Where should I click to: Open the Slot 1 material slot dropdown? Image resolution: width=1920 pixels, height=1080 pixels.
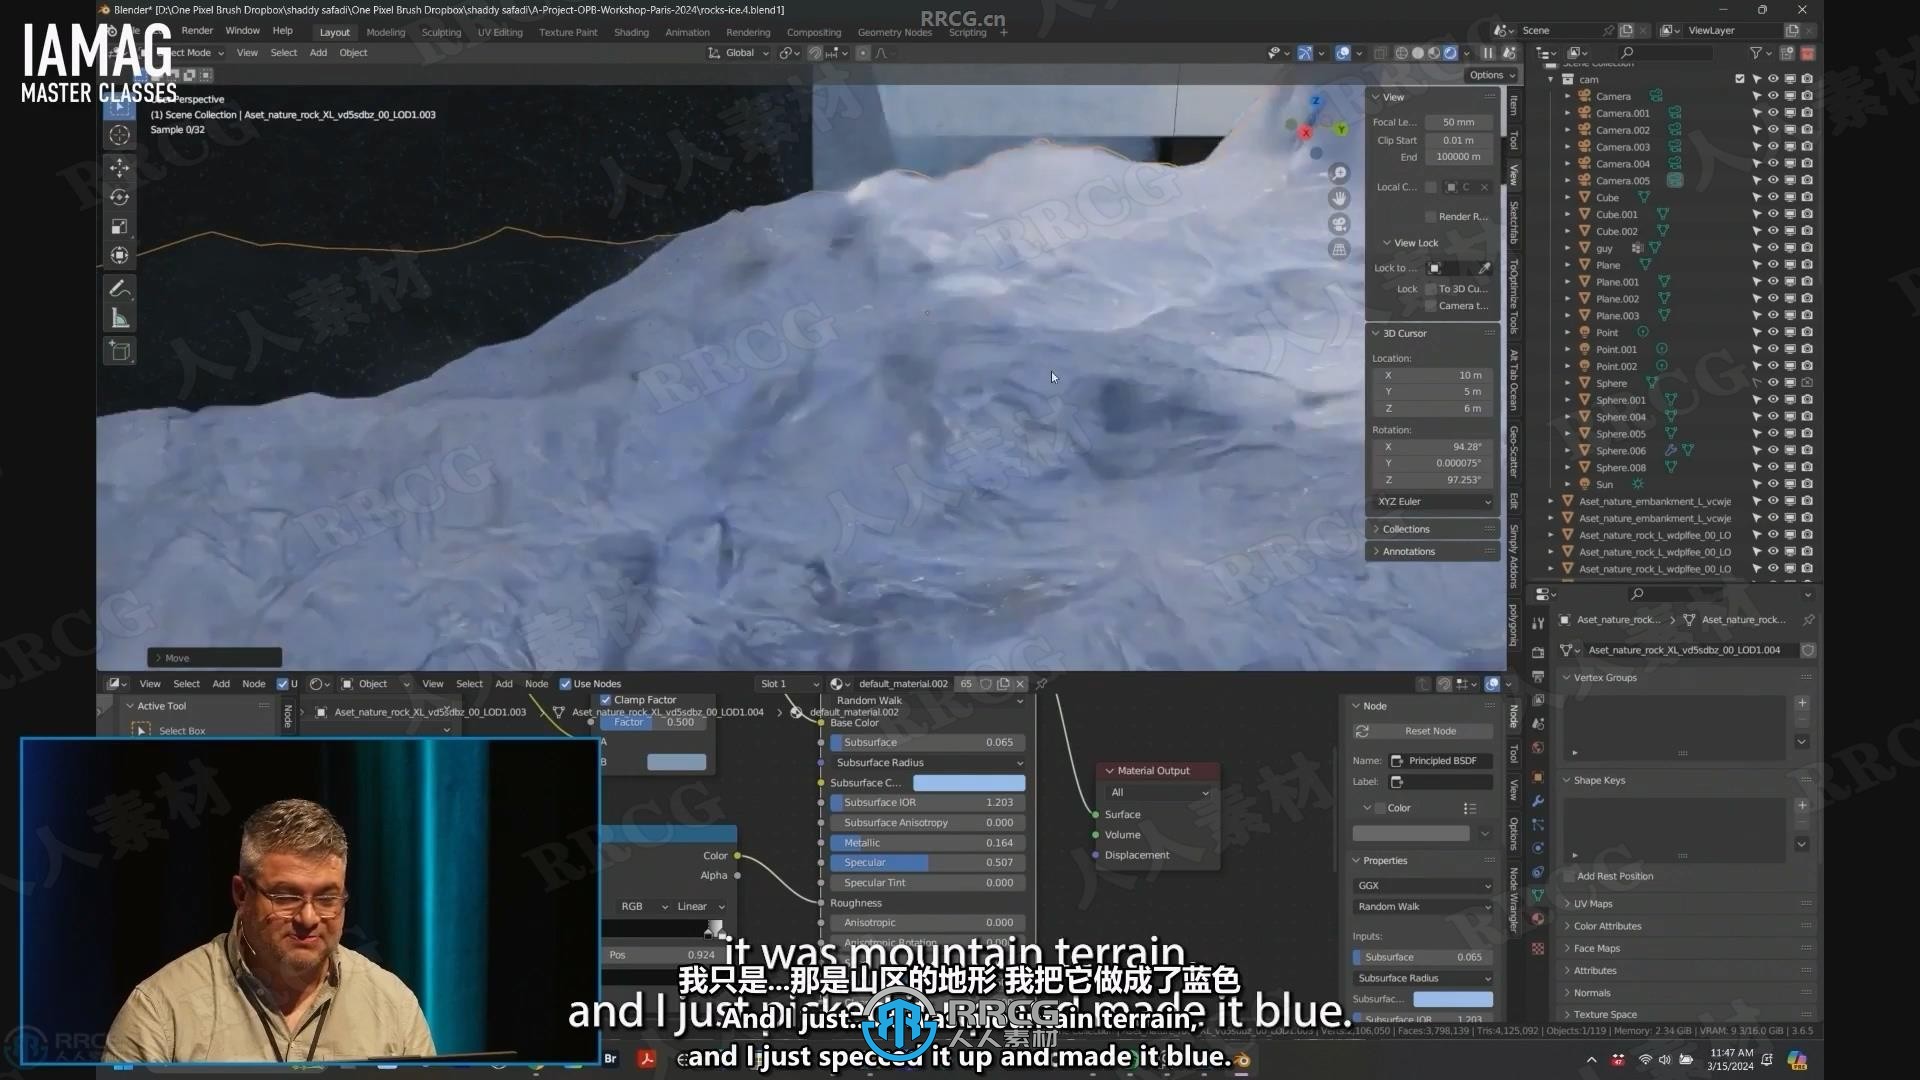(789, 684)
